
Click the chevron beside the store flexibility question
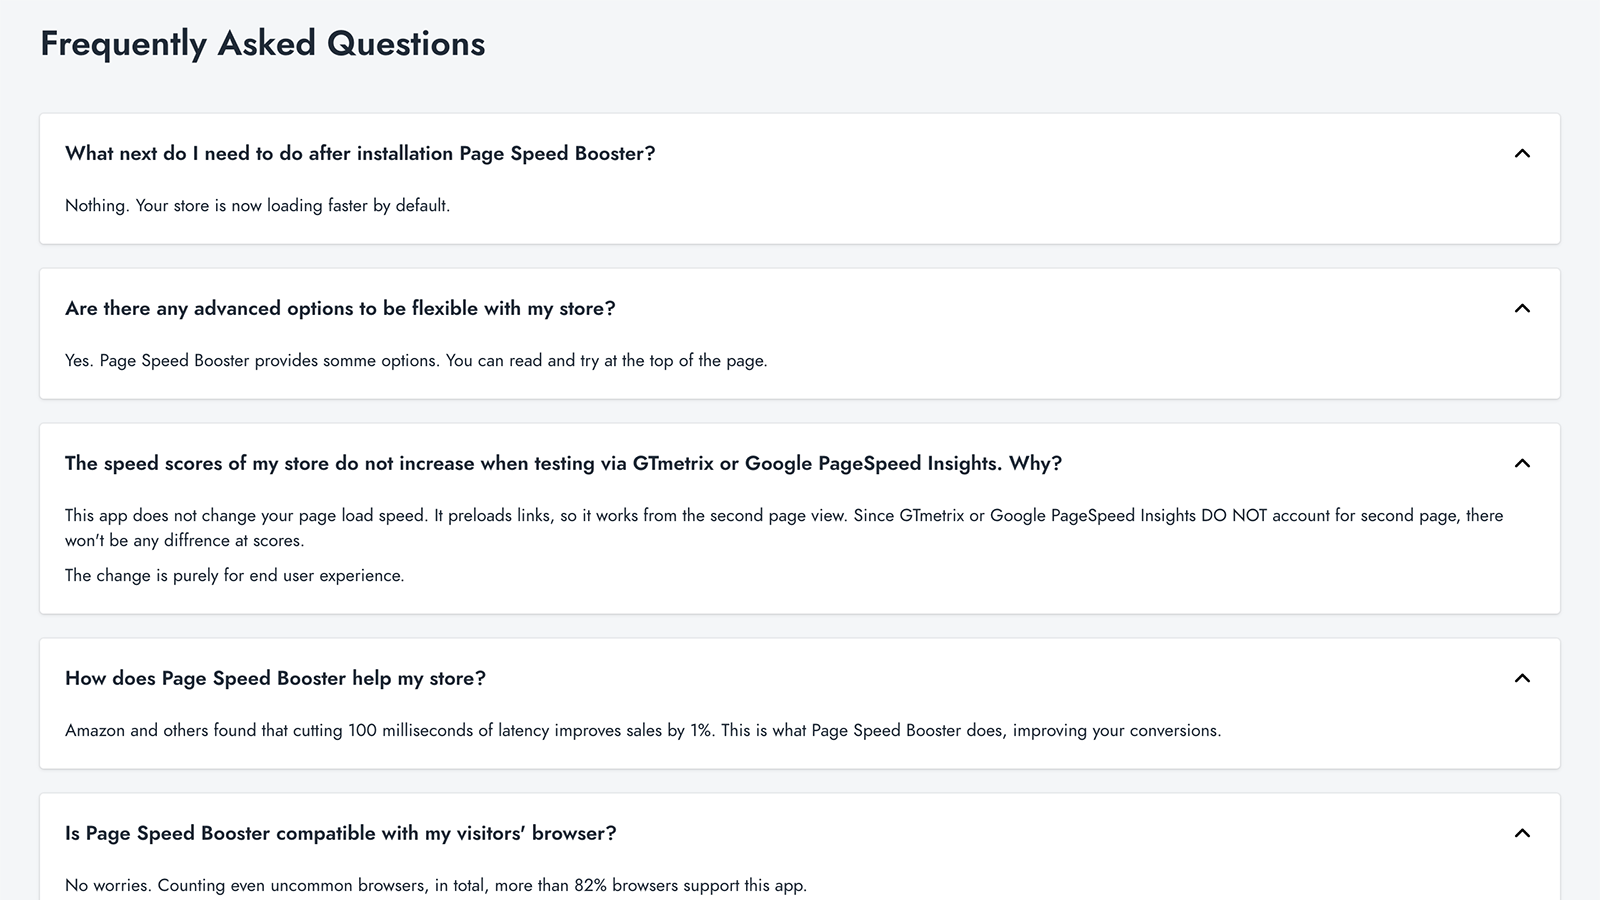[1523, 308]
